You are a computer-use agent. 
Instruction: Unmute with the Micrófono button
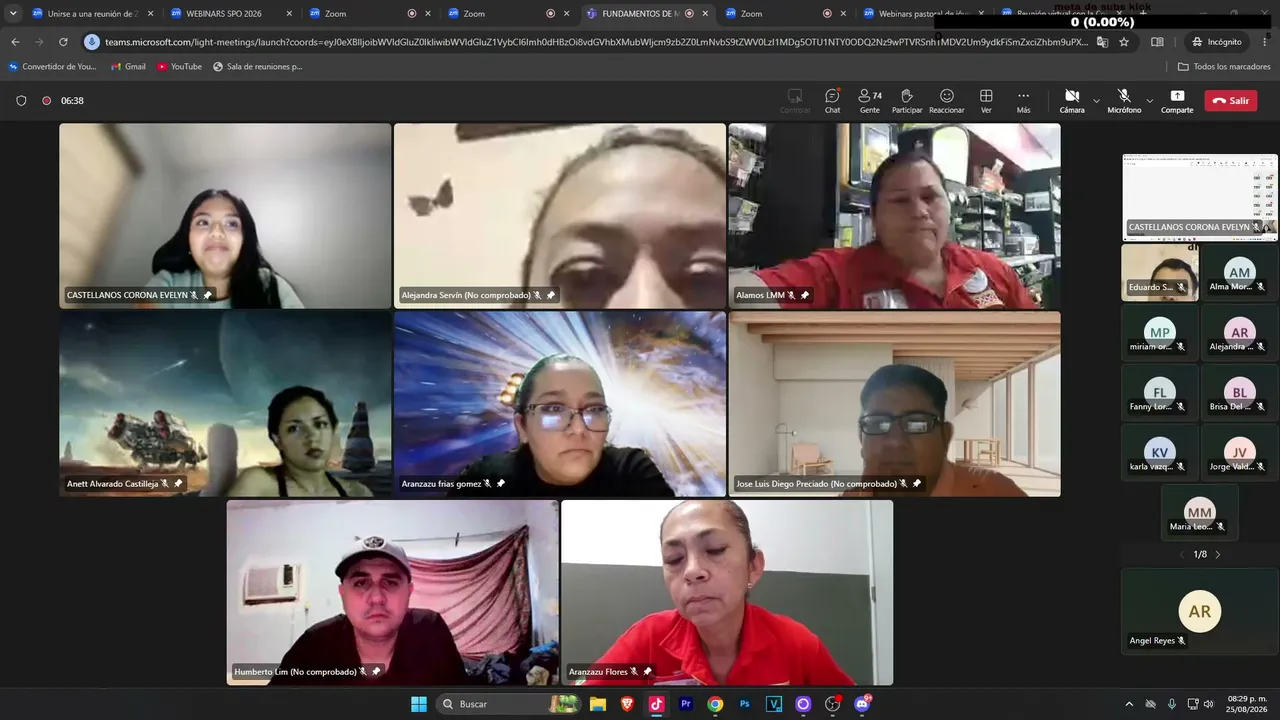click(1124, 100)
